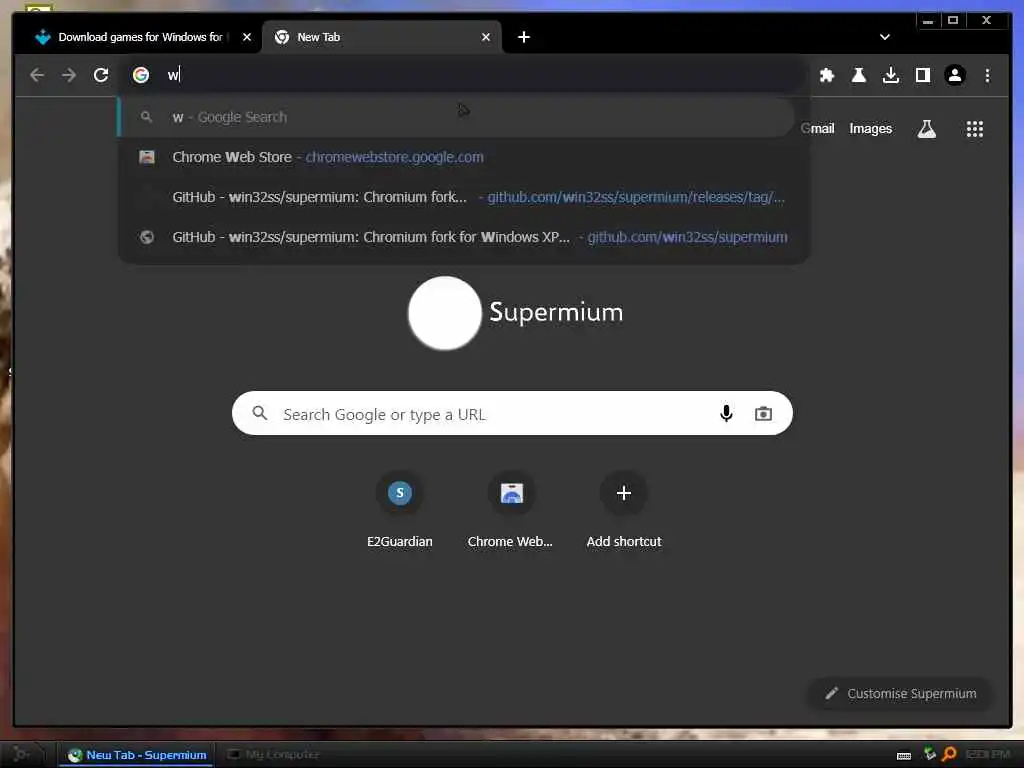Select the 'w - Google Search' suggestion
This screenshot has height=768, width=1024.
[456, 117]
